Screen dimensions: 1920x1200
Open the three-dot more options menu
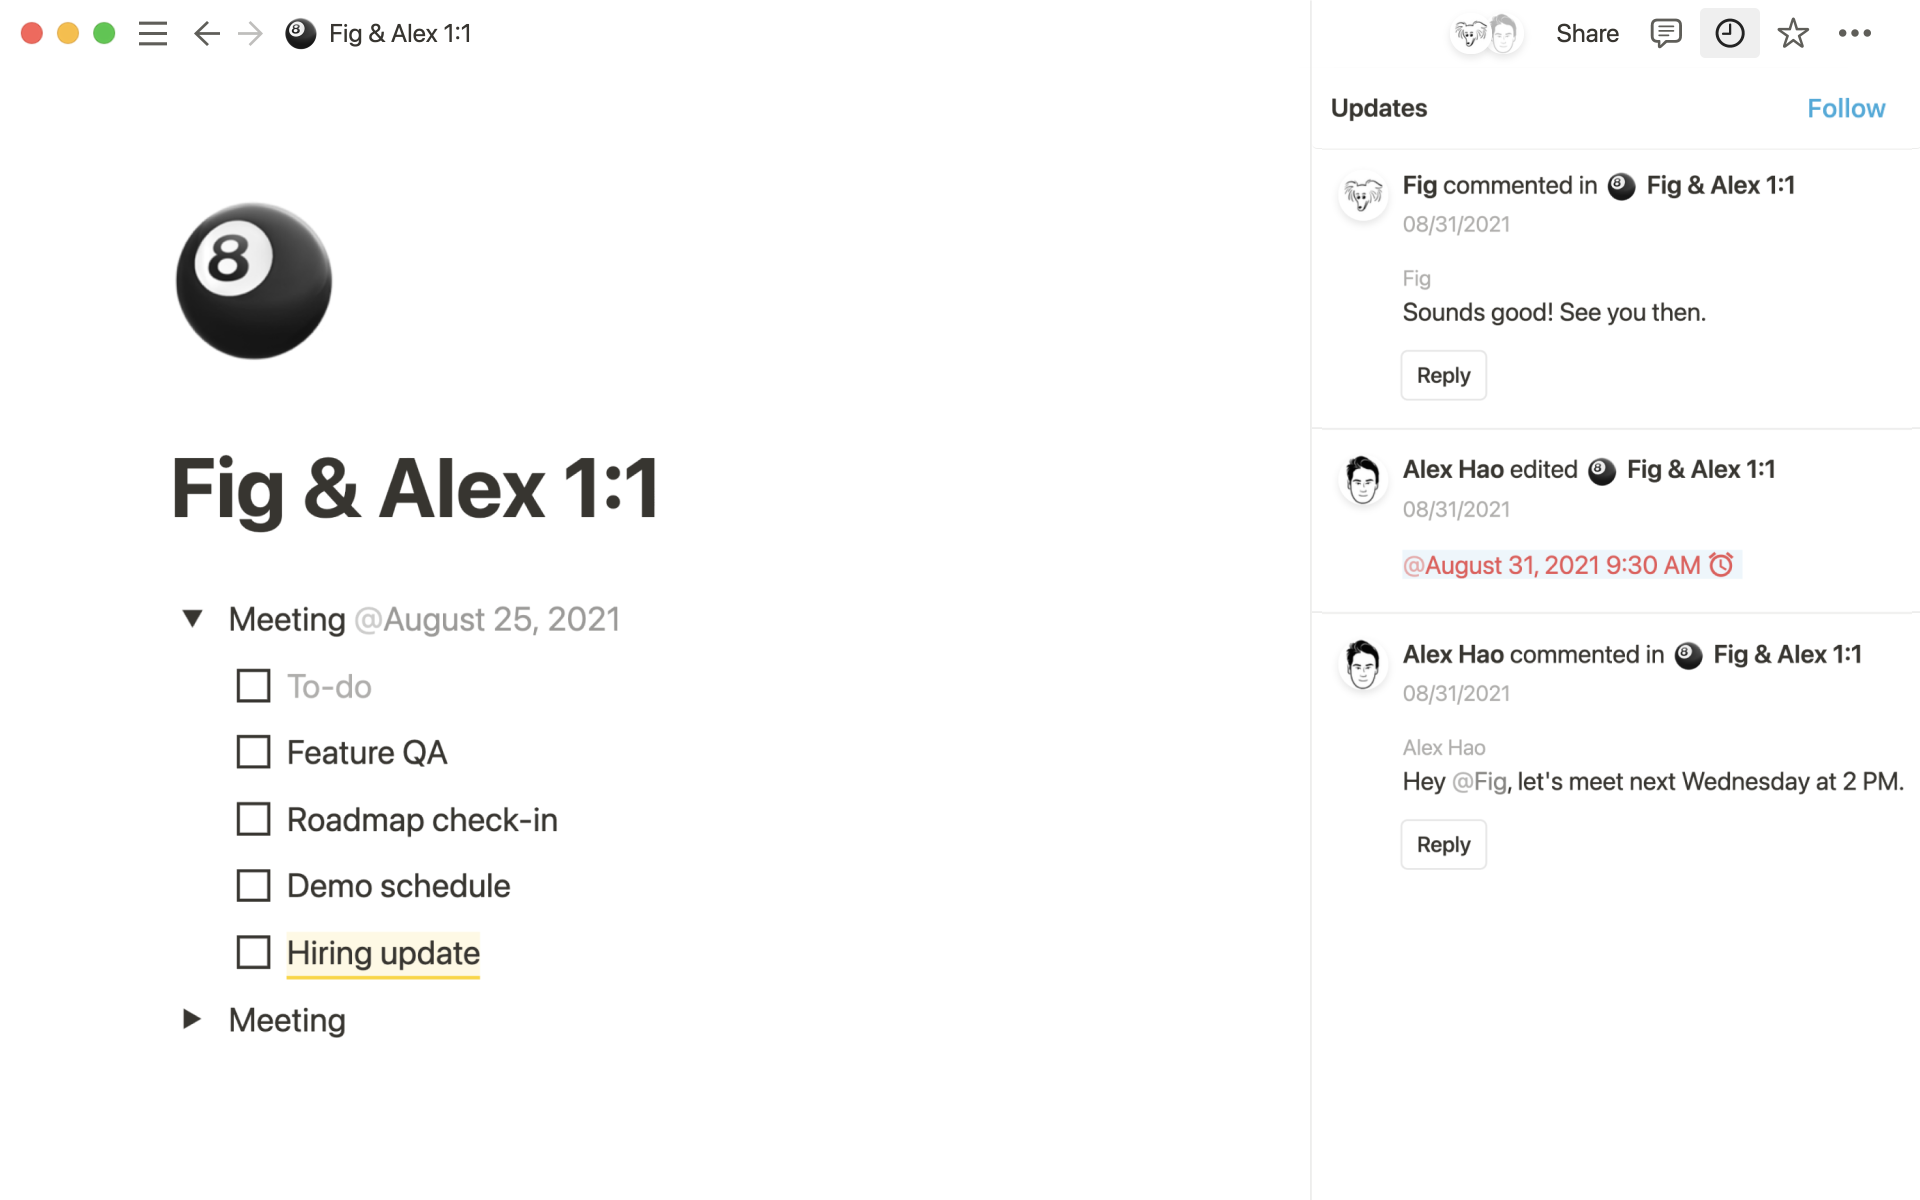1854,34
